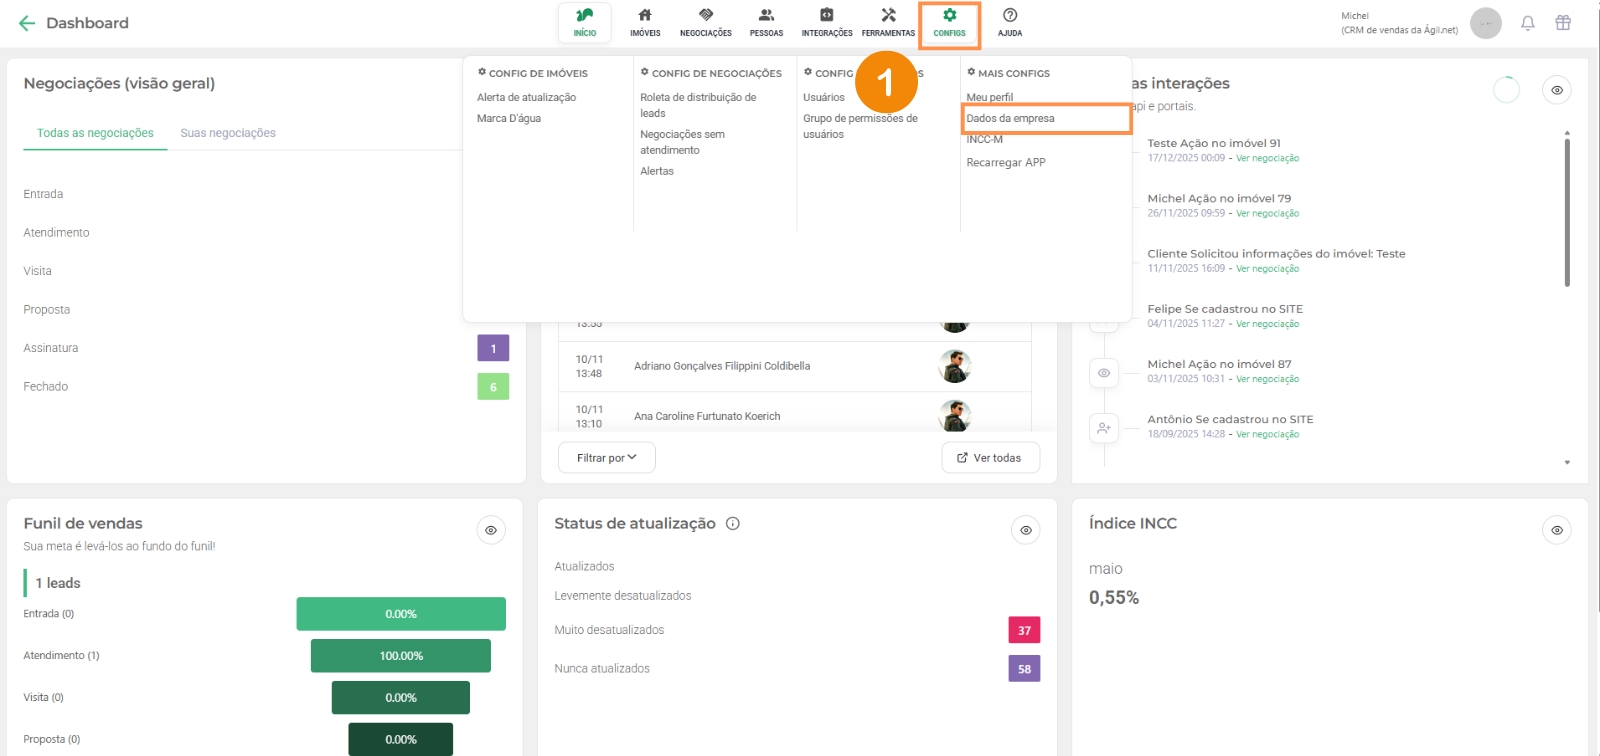Click the Ver todas button

(990, 458)
